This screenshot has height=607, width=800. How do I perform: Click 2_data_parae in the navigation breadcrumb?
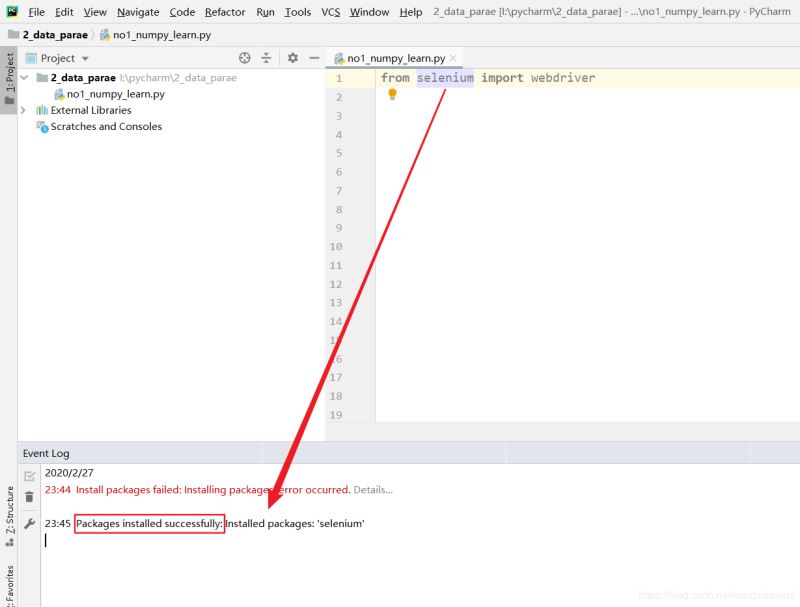click(x=55, y=34)
